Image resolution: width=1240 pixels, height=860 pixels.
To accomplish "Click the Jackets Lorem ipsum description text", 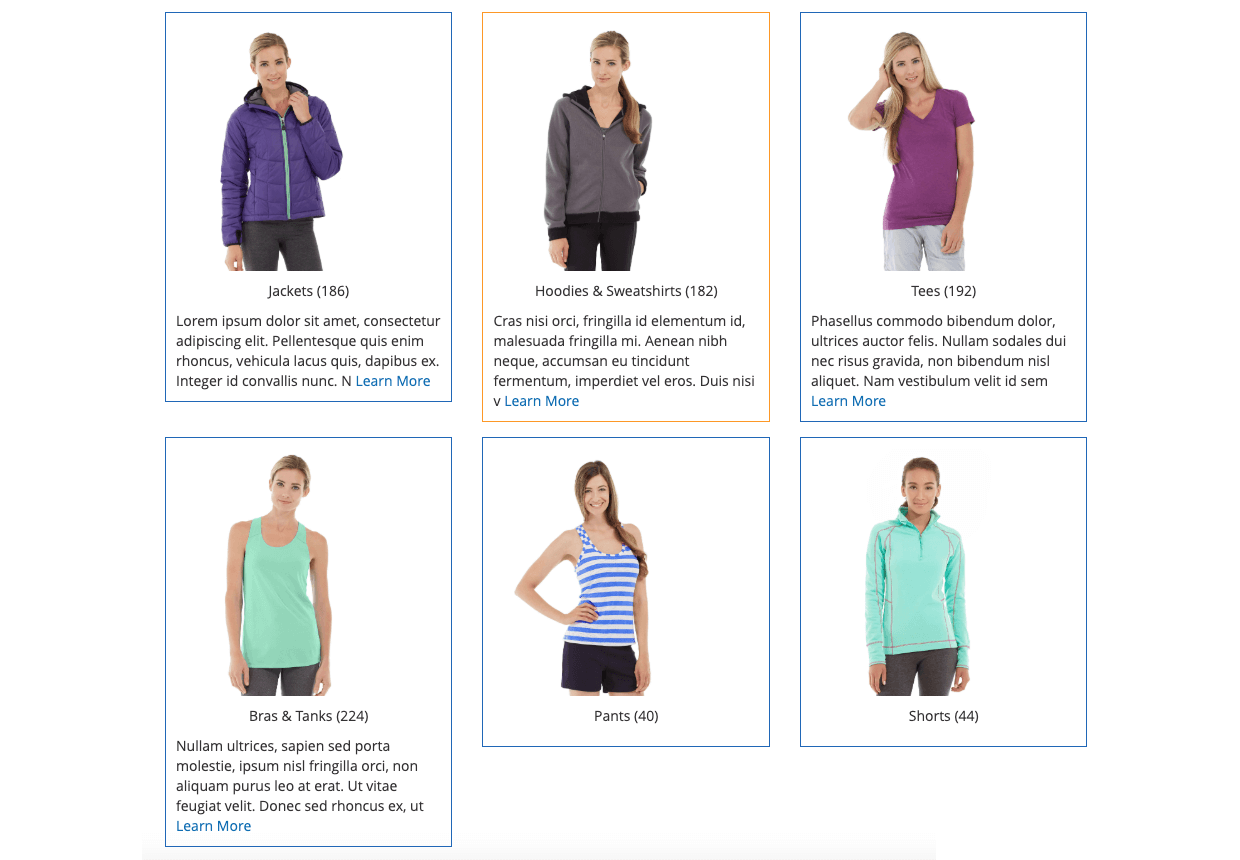I will 308,351.
